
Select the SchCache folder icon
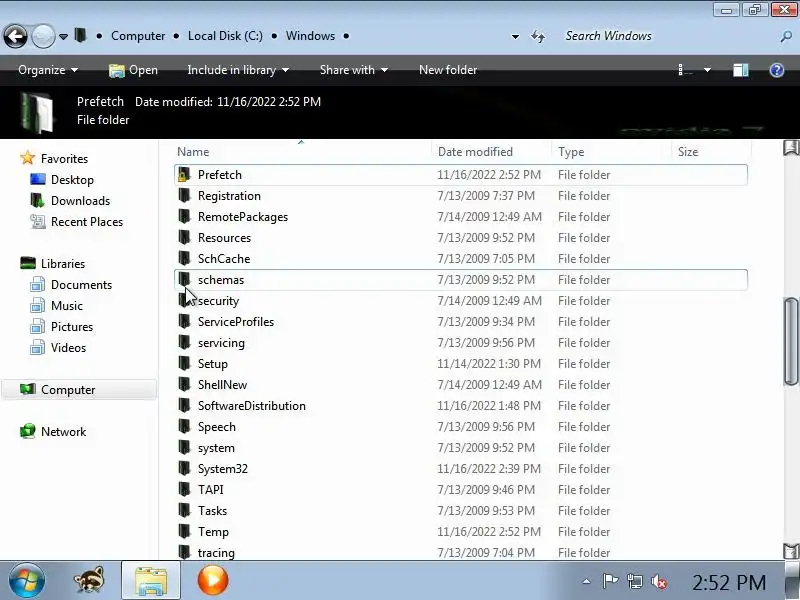(x=184, y=258)
